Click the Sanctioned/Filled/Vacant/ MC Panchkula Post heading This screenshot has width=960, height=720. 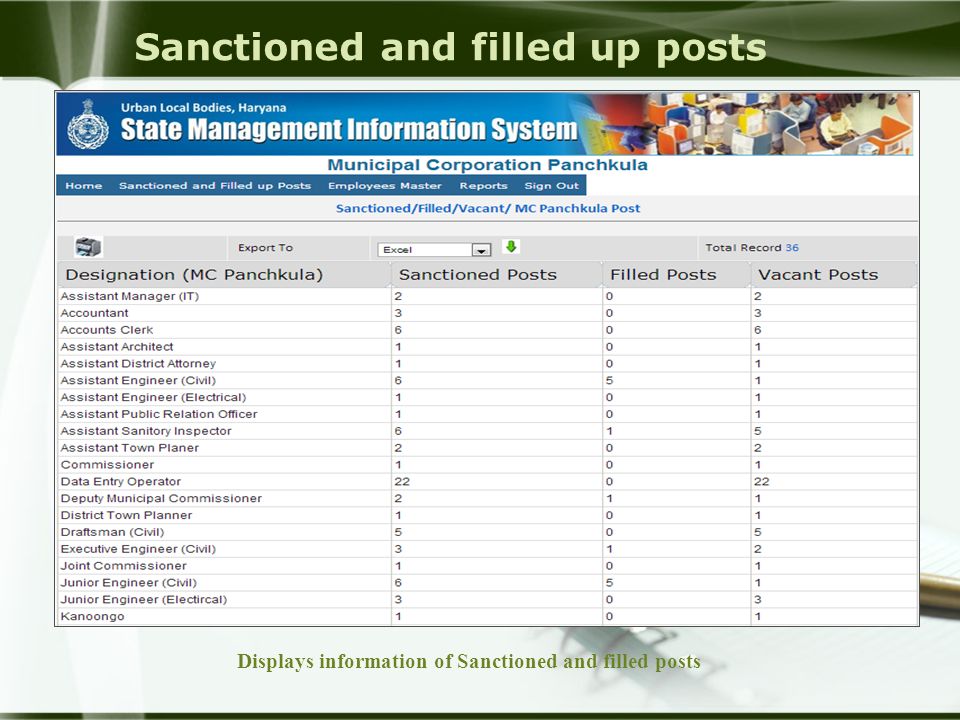click(488, 208)
